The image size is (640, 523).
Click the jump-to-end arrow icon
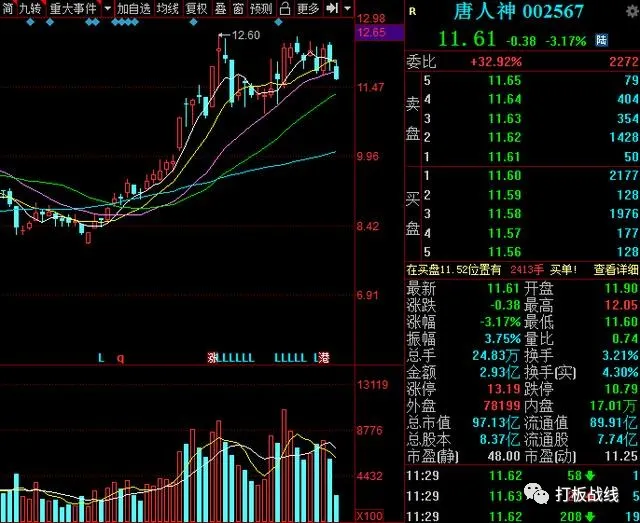click(x=332, y=8)
